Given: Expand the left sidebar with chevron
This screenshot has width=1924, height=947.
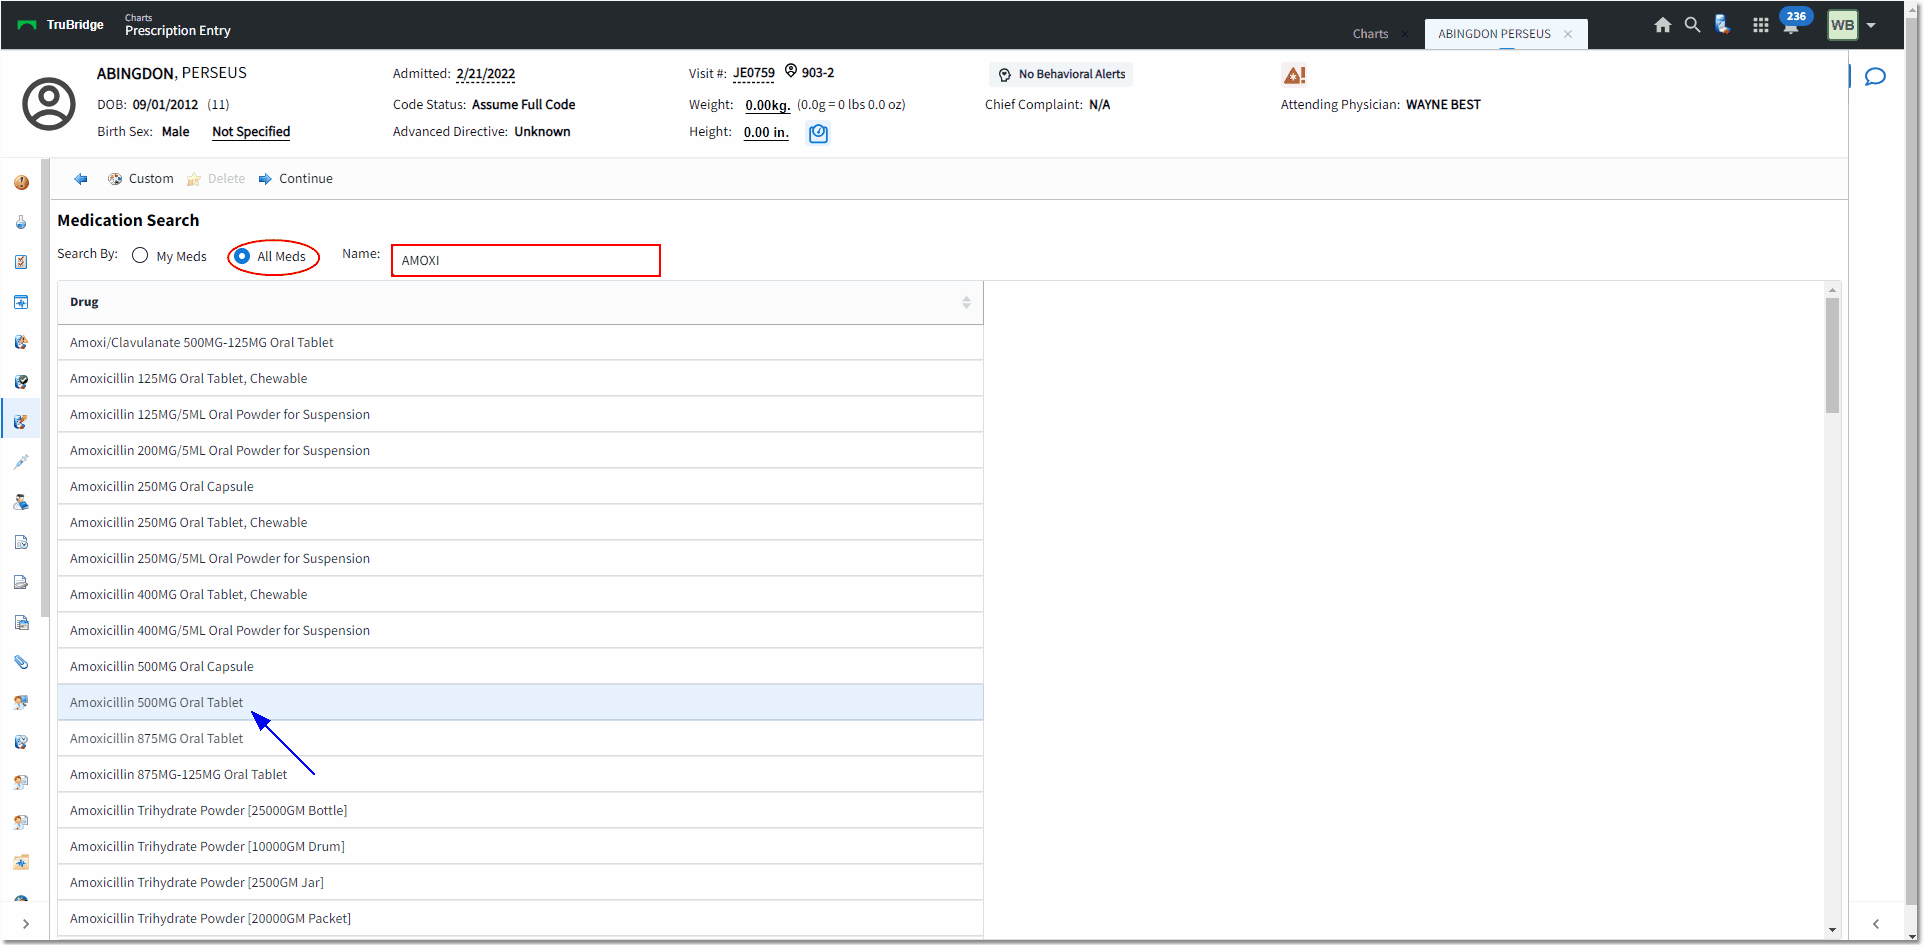Looking at the screenshot, I should click(x=25, y=924).
